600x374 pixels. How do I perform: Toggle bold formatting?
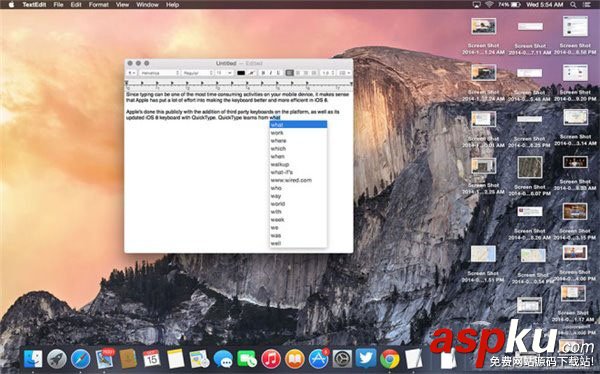[x=263, y=73]
